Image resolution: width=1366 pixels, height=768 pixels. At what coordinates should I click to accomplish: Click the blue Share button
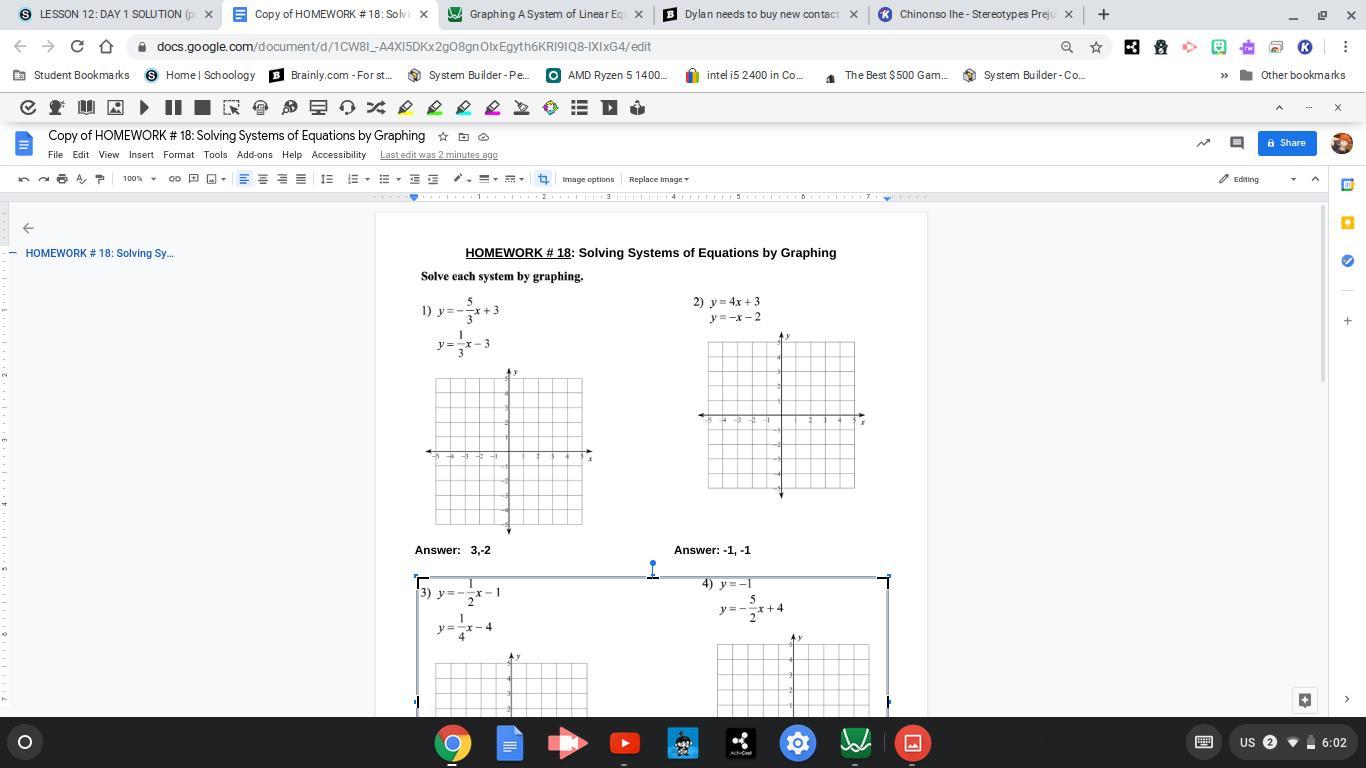tap(1286, 143)
